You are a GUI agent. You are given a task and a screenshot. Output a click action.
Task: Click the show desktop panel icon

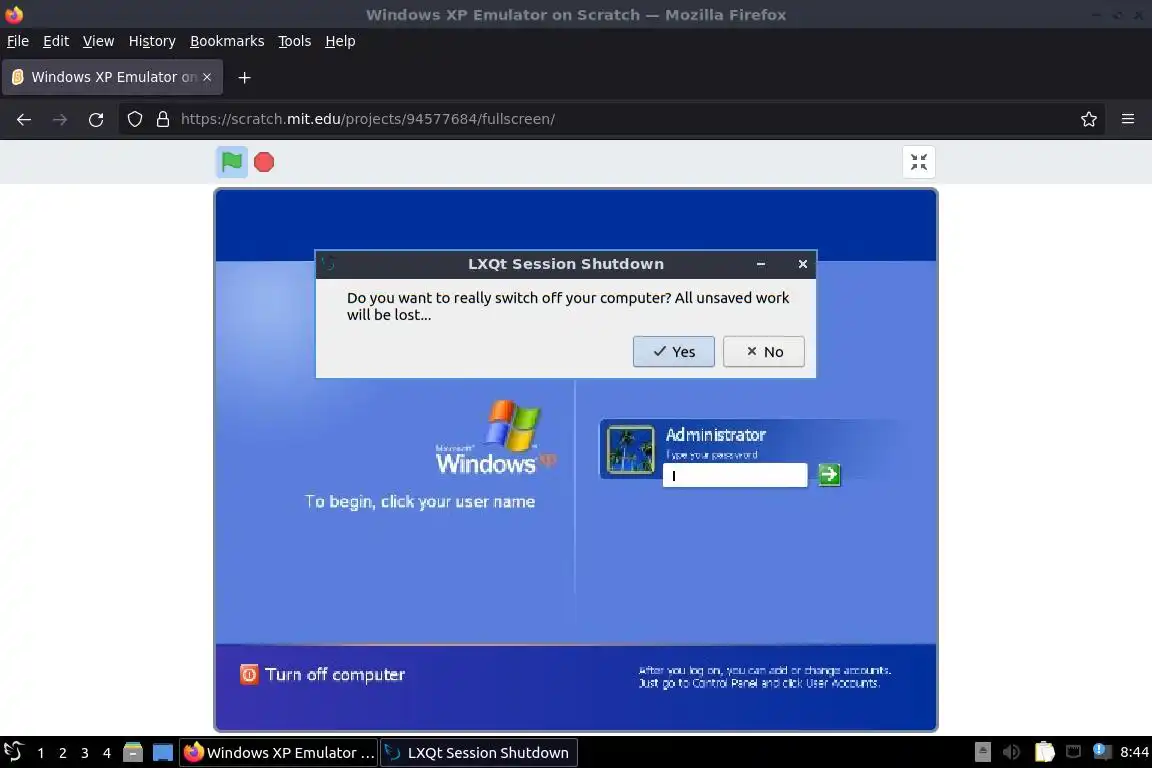coord(162,753)
